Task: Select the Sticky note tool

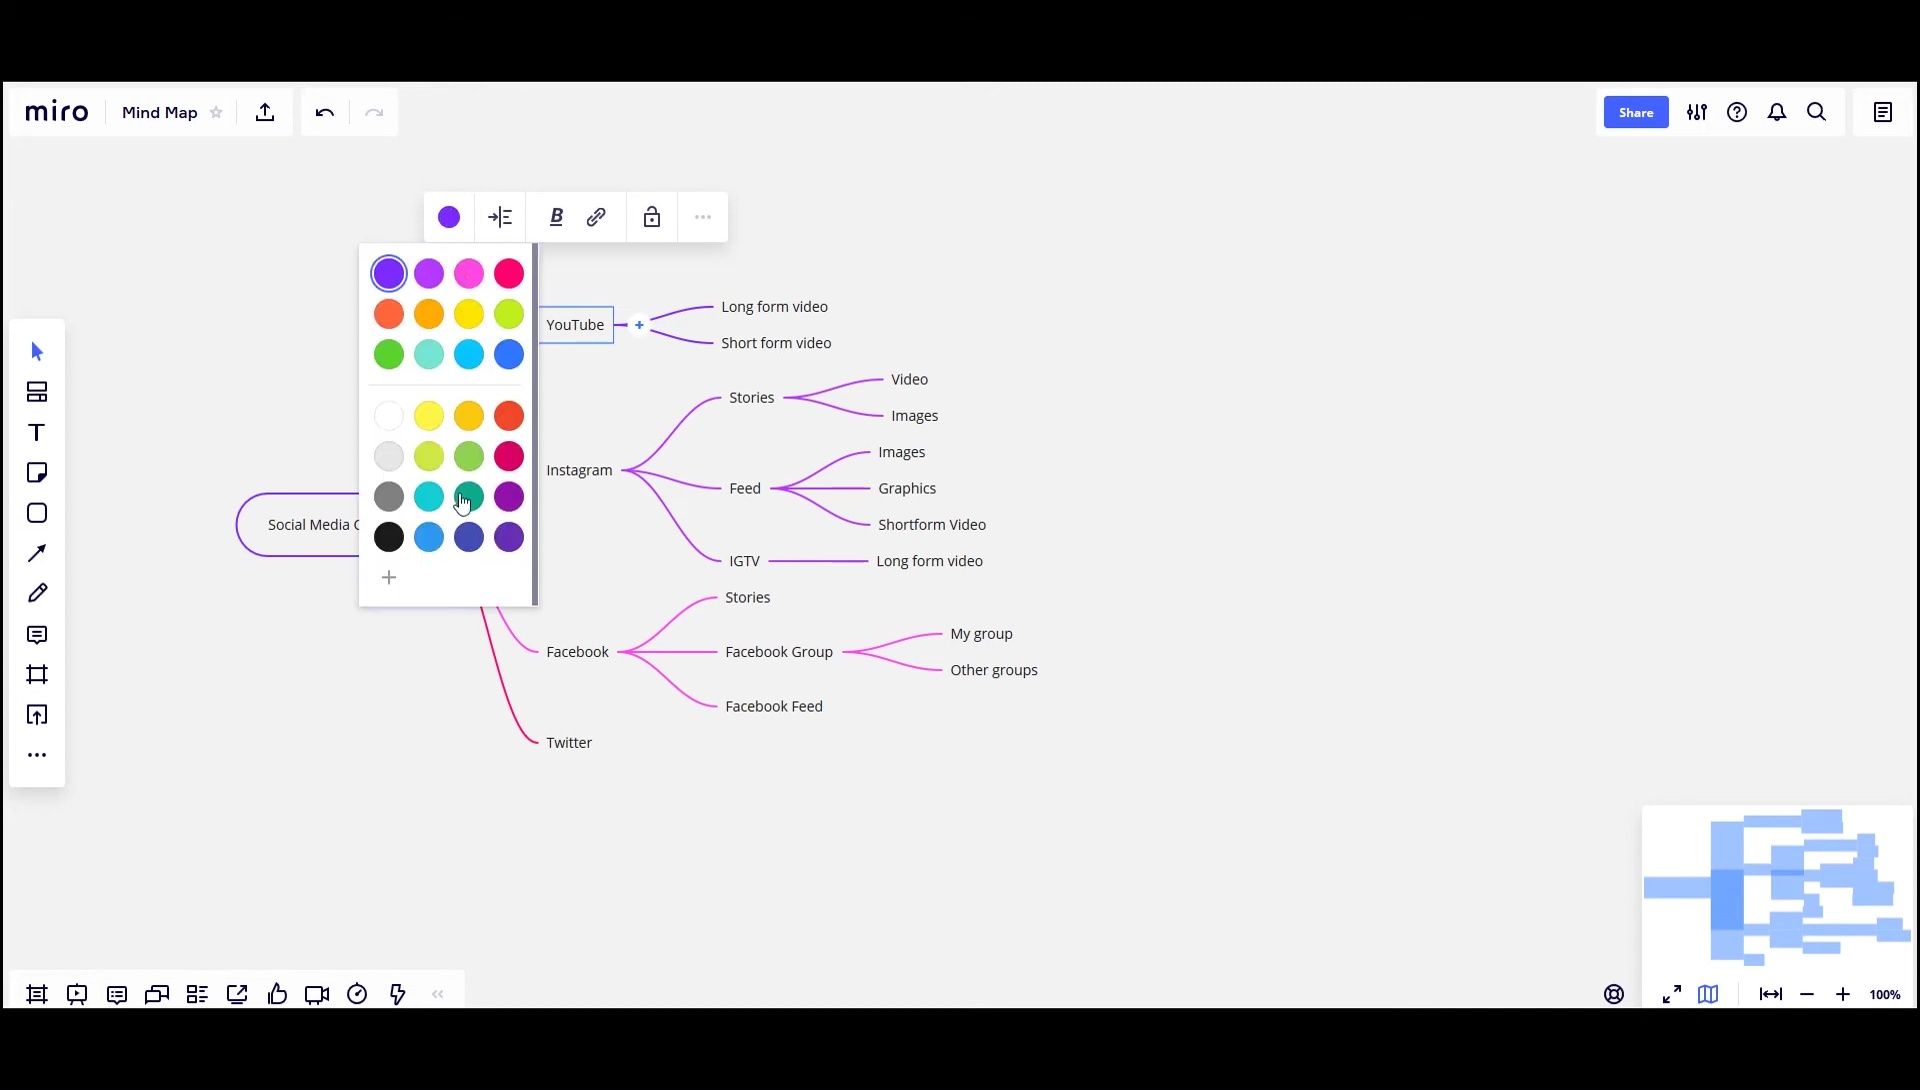Action: coord(37,473)
